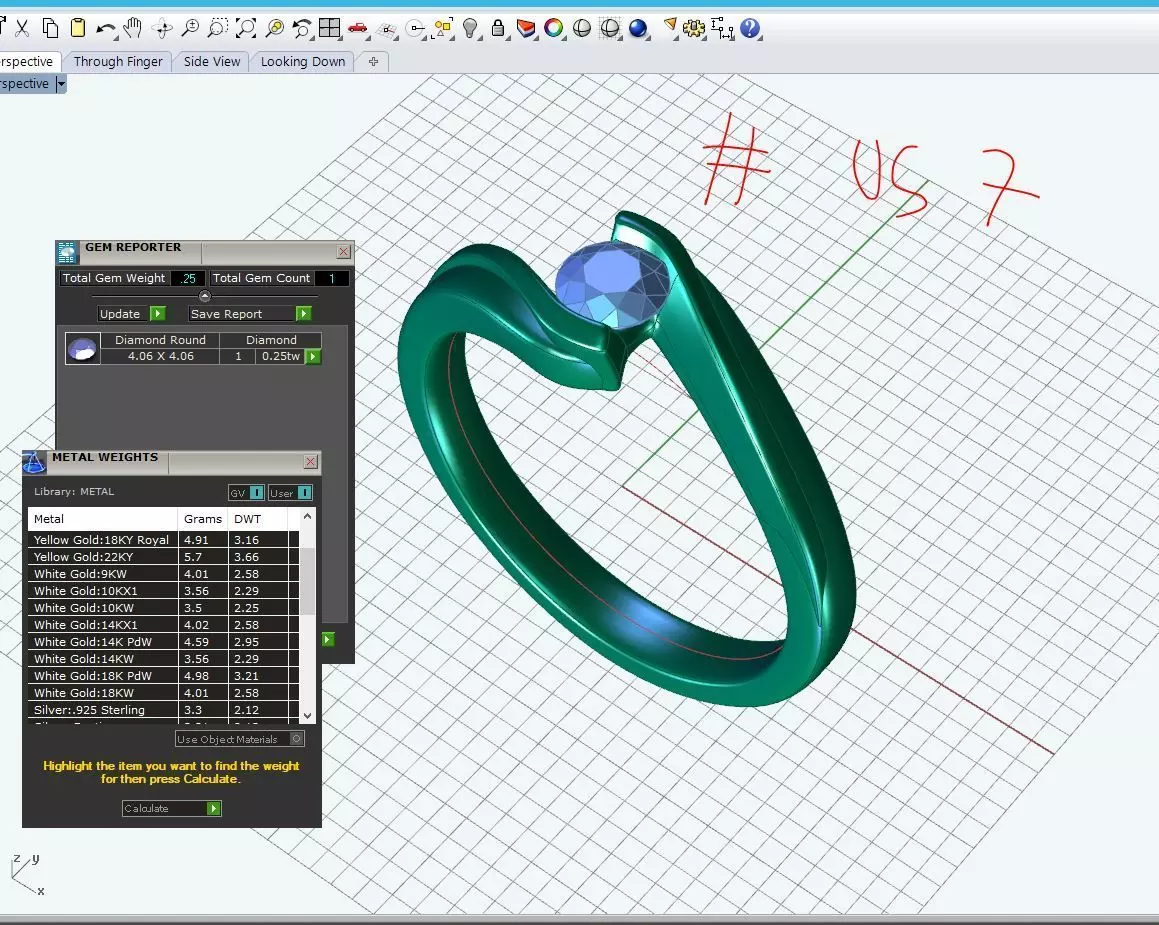Viewport: 1159px width, 925px height.
Task: Click the Zoom Selected icon
Action: click(274, 28)
